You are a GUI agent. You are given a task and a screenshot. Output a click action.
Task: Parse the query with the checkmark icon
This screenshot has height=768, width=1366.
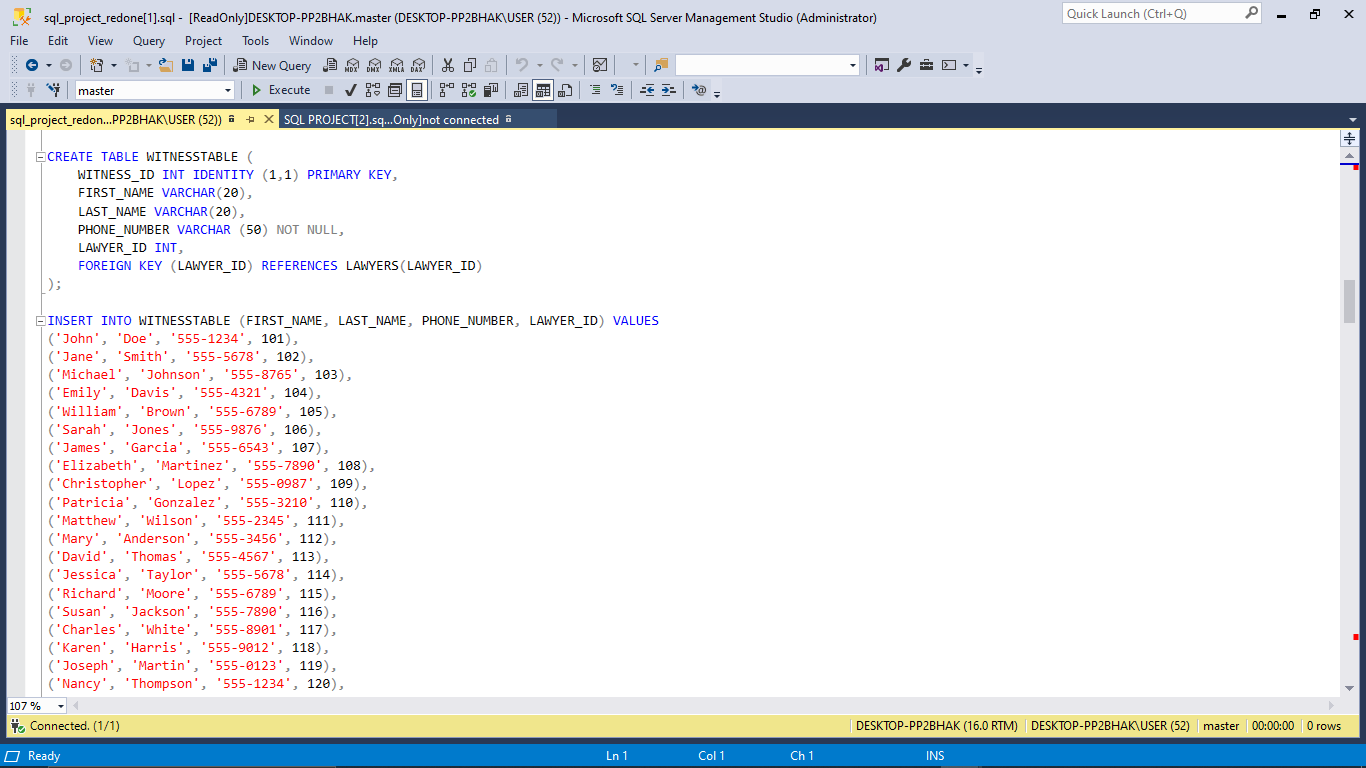[350, 90]
